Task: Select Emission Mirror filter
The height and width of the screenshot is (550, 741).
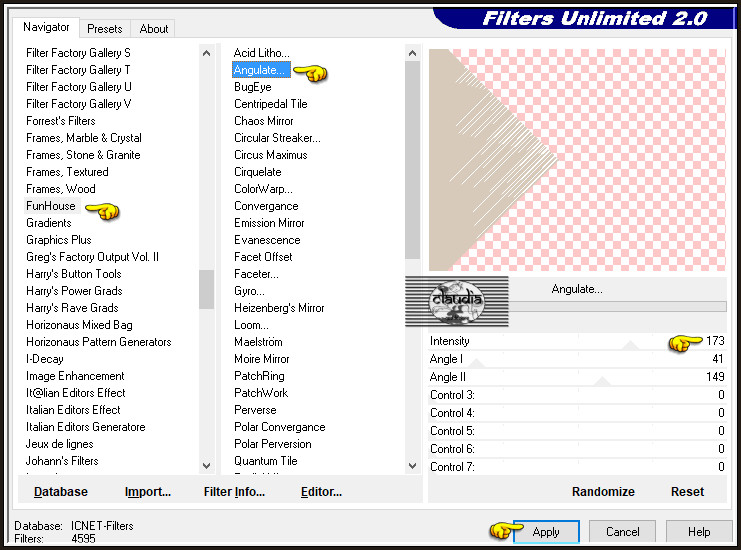Action: point(269,223)
